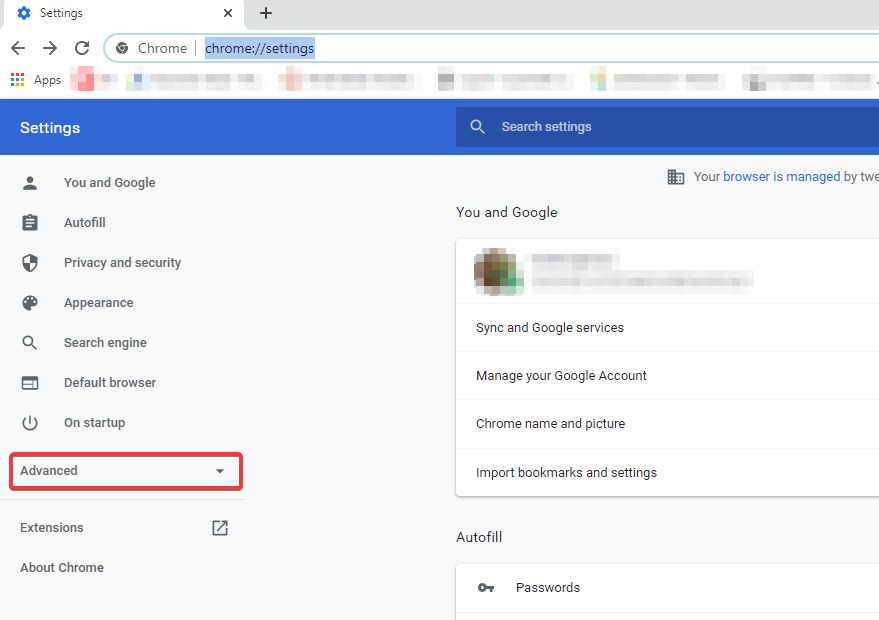This screenshot has height=620, width=879.
Task: Click the Appearance palette icon
Action: (x=30, y=302)
